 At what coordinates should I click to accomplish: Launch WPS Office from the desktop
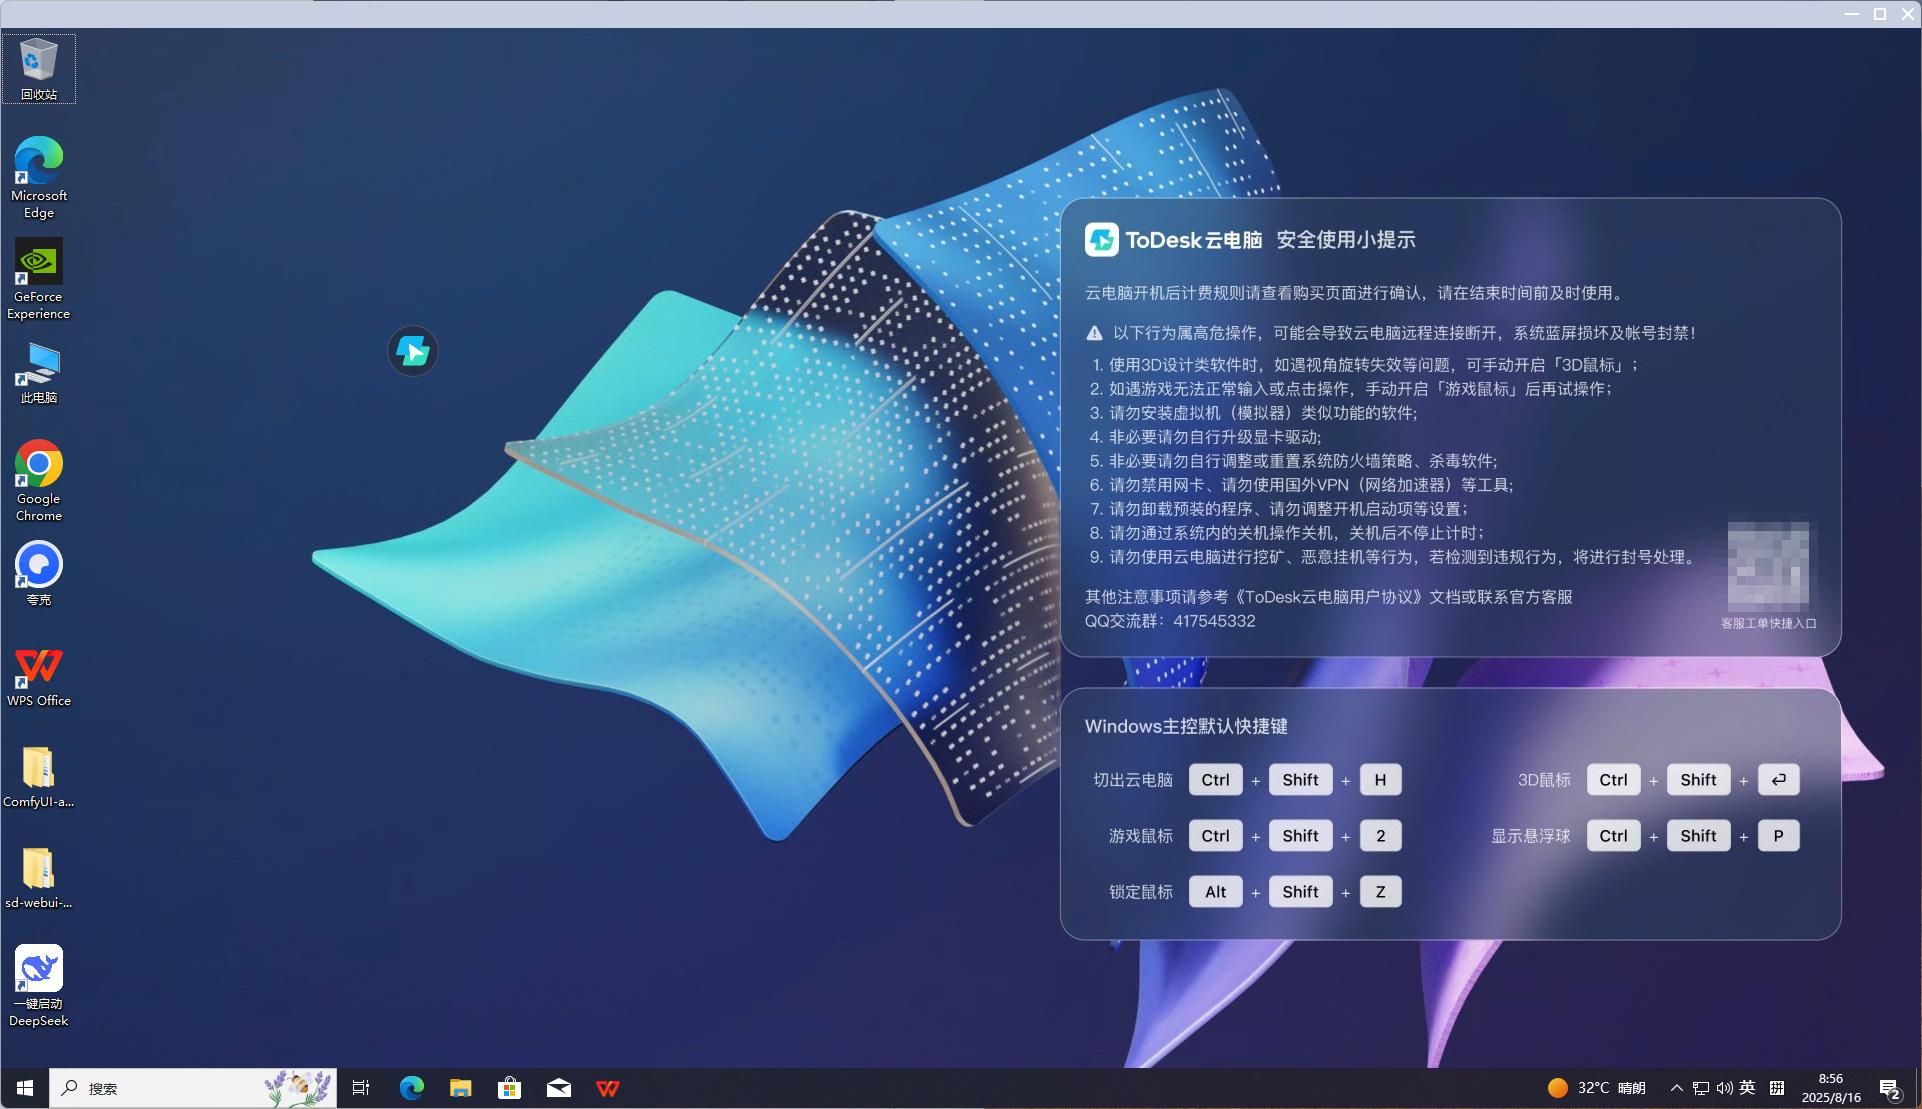tap(39, 677)
